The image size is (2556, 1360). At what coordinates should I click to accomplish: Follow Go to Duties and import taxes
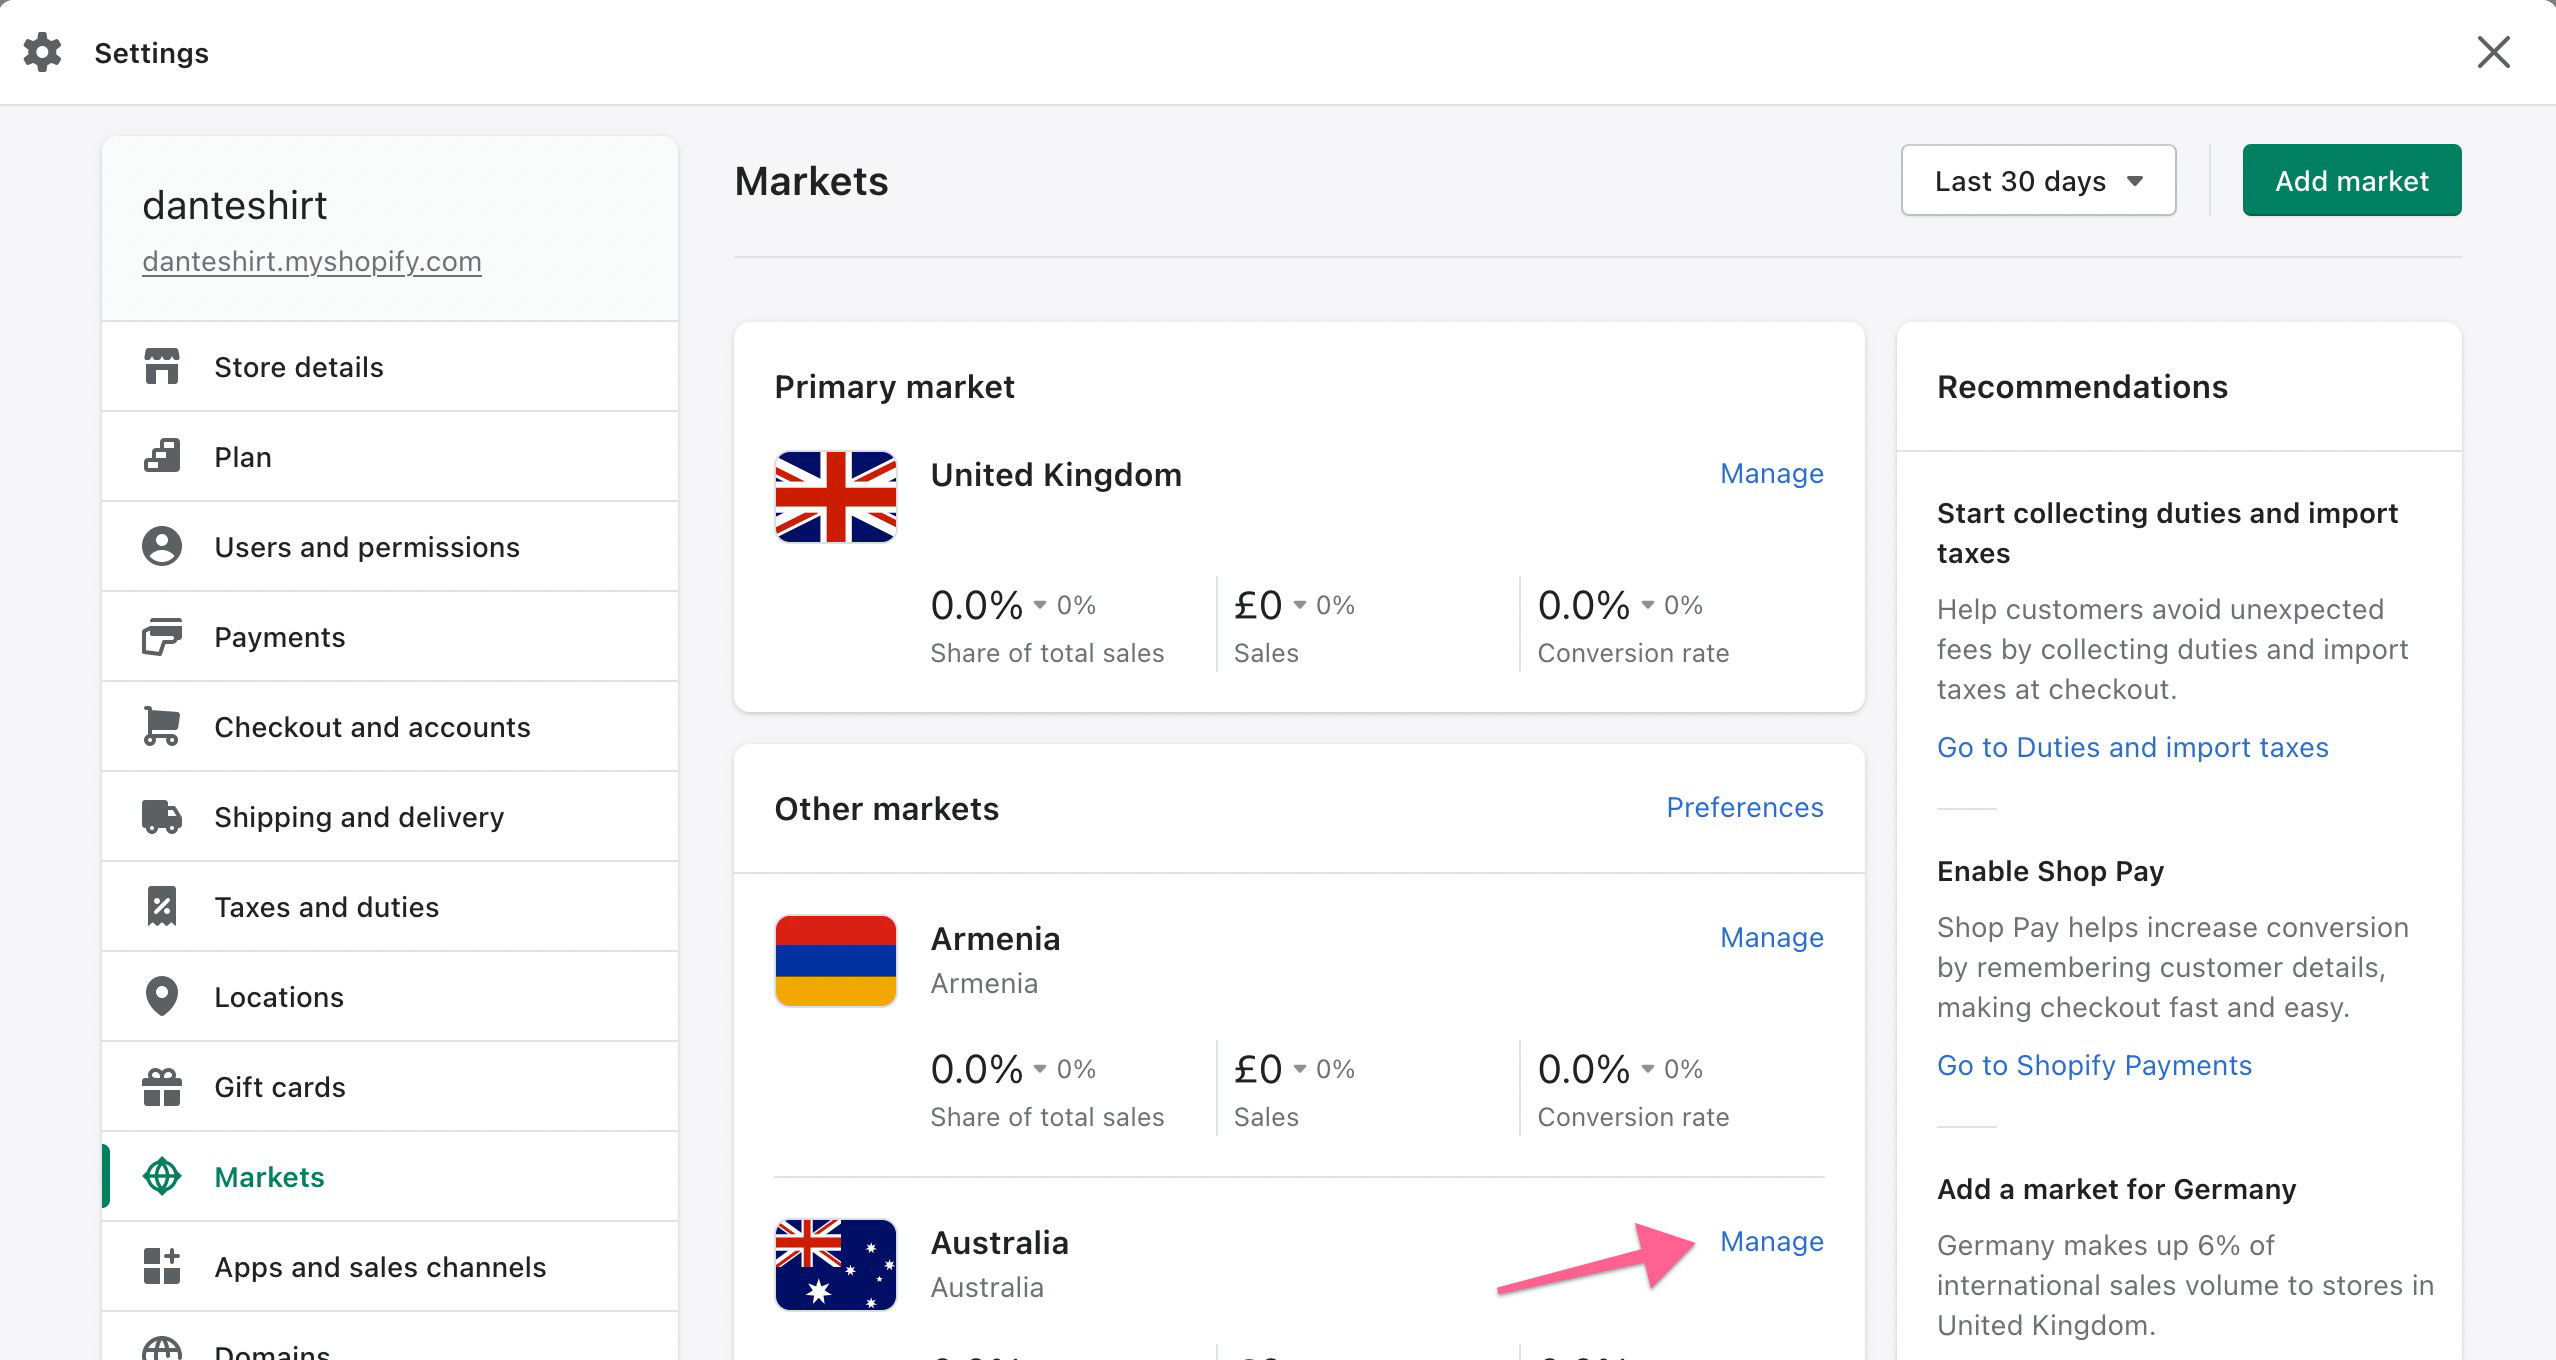[2133, 747]
